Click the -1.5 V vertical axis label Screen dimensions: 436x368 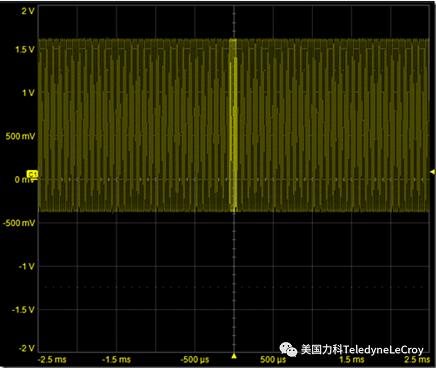[23, 310]
